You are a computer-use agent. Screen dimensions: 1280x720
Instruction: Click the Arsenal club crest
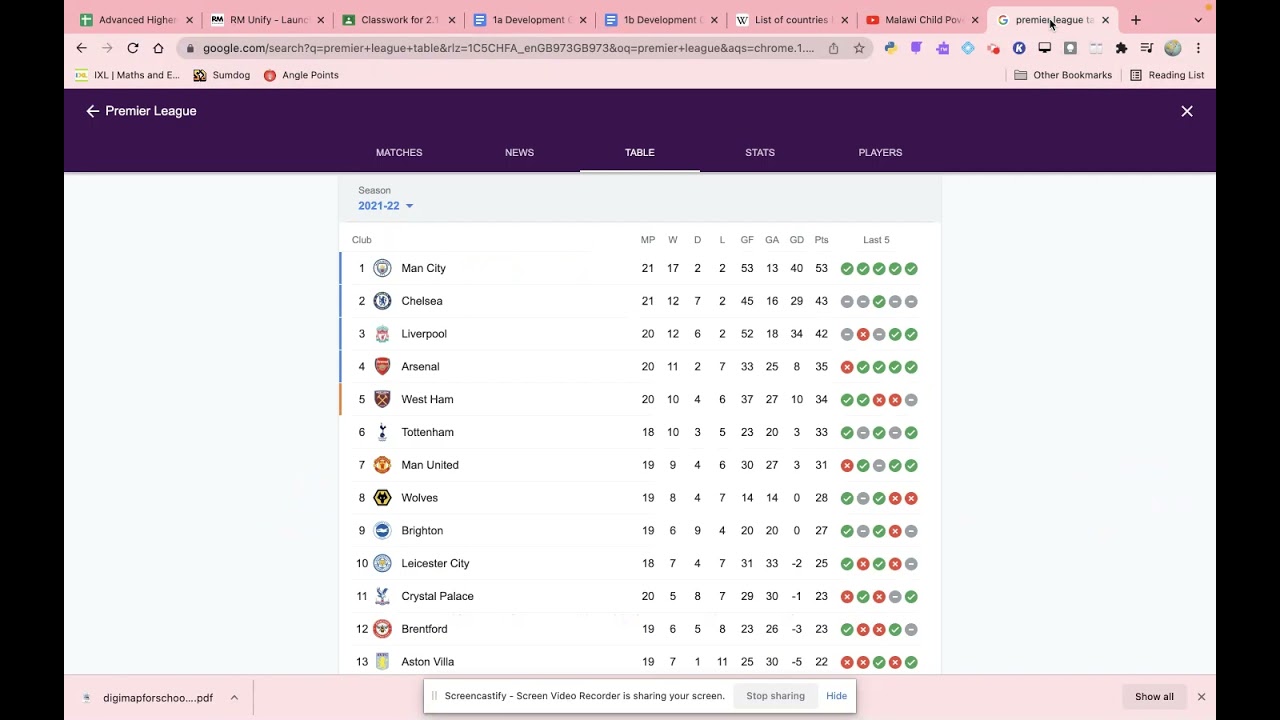tap(382, 367)
